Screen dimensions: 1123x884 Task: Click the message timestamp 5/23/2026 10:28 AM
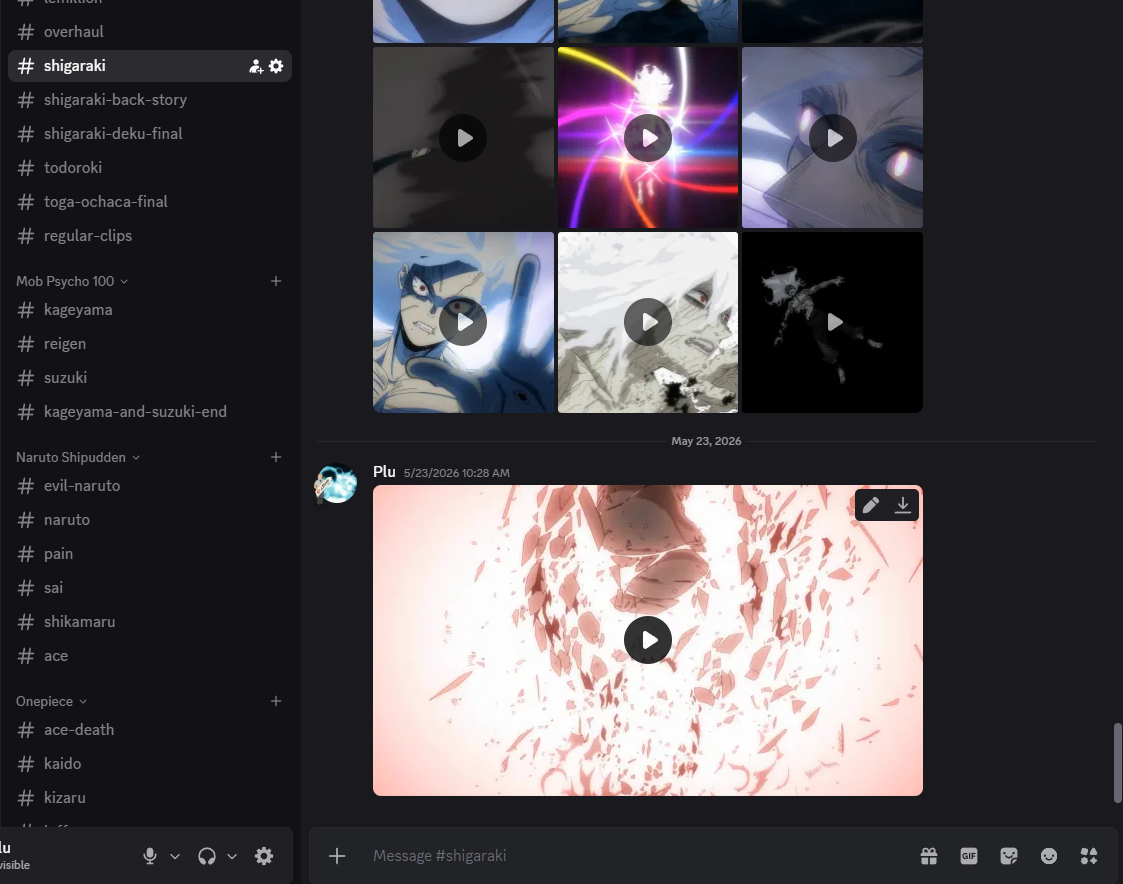(456, 473)
